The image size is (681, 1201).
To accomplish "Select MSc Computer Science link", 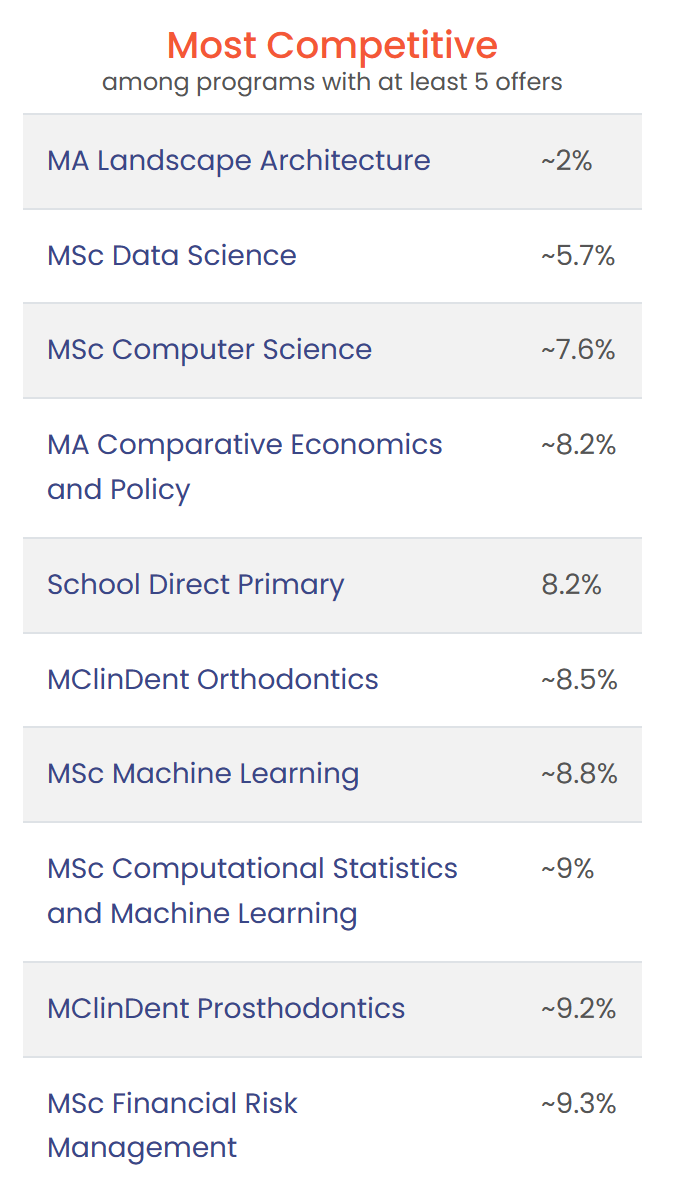I will coord(209,350).
